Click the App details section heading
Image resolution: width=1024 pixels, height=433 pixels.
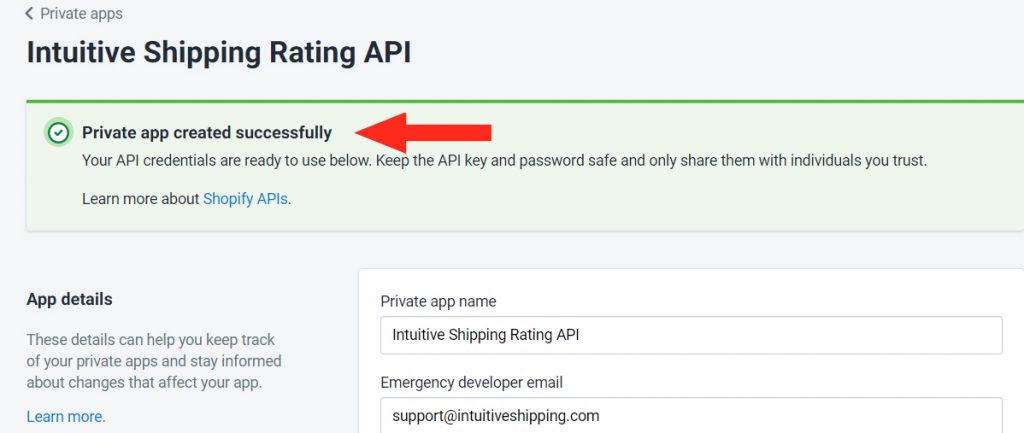69,299
